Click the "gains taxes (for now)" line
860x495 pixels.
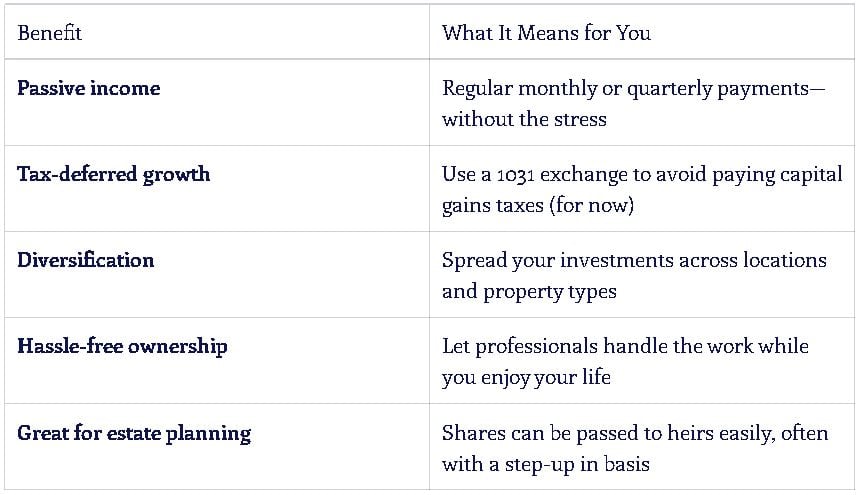537,206
